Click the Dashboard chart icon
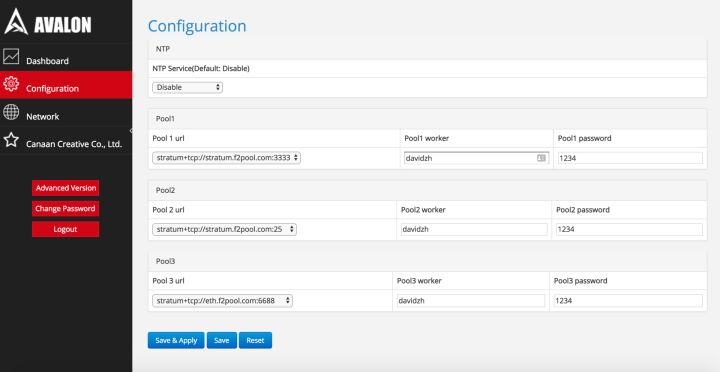Image resolution: width=720 pixels, height=372 pixels. click(x=11, y=56)
